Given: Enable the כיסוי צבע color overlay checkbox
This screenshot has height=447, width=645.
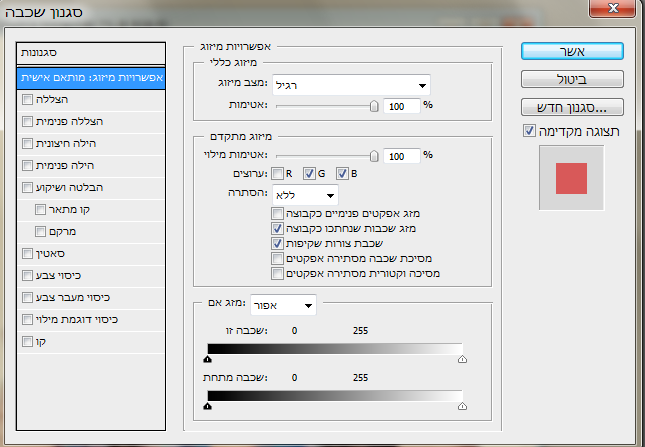Looking at the screenshot, I should (x=27, y=276).
